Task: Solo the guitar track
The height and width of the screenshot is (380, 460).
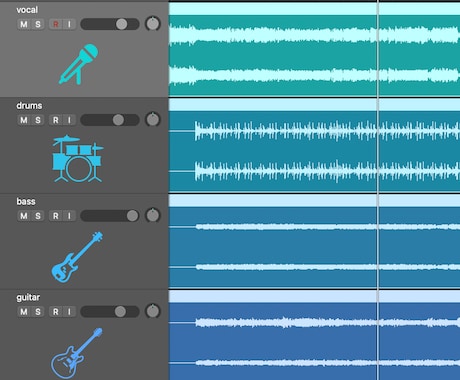Action: [x=38, y=312]
